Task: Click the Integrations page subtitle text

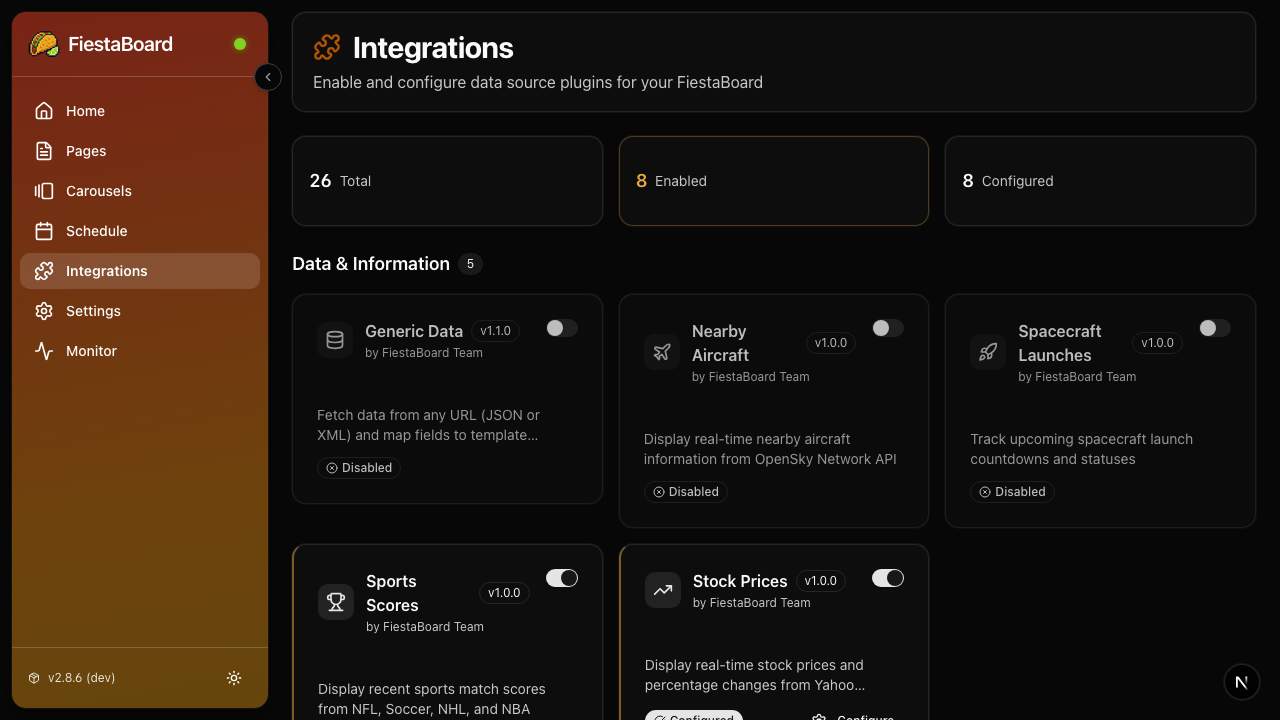Action: [538, 82]
